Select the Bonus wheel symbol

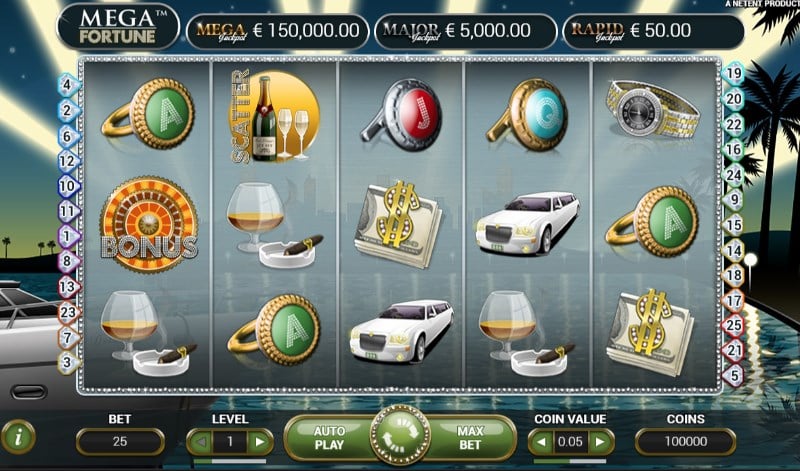click(x=148, y=224)
